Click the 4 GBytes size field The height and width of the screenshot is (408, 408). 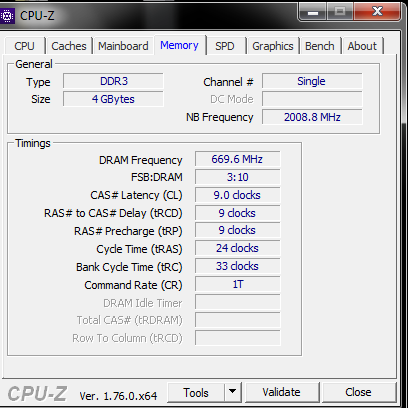(x=113, y=99)
